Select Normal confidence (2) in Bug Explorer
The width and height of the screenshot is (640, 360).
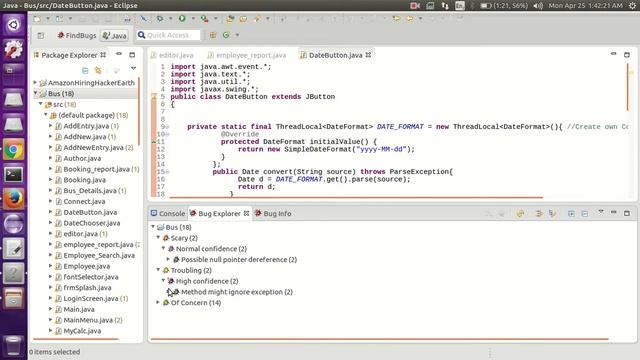(211, 249)
